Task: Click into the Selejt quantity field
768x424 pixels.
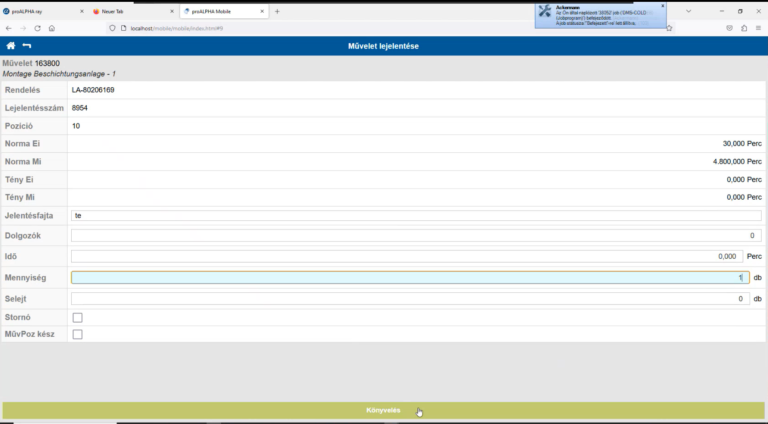Action: click(410, 298)
